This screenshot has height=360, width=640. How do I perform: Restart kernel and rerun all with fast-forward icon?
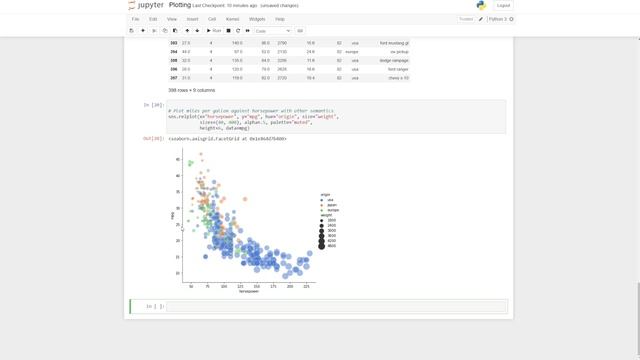(x=248, y=31)
